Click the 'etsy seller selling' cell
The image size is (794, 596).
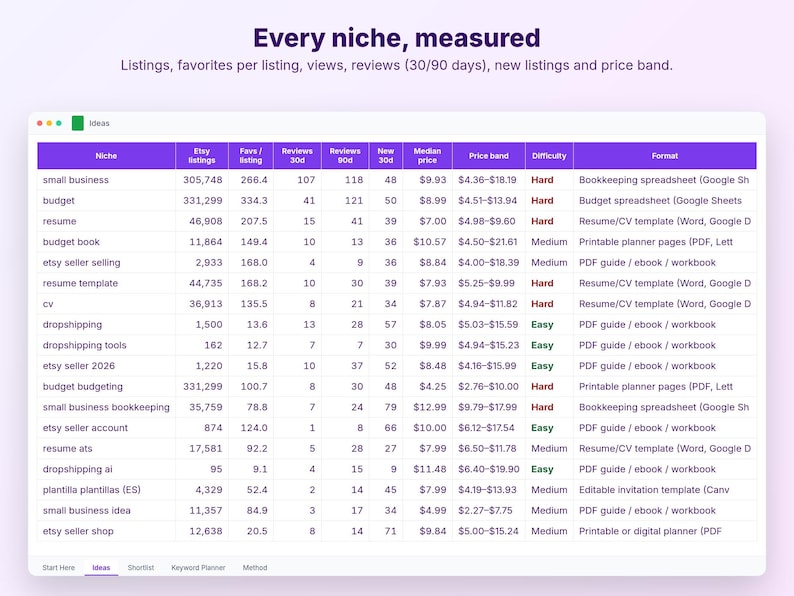point(106,262)
